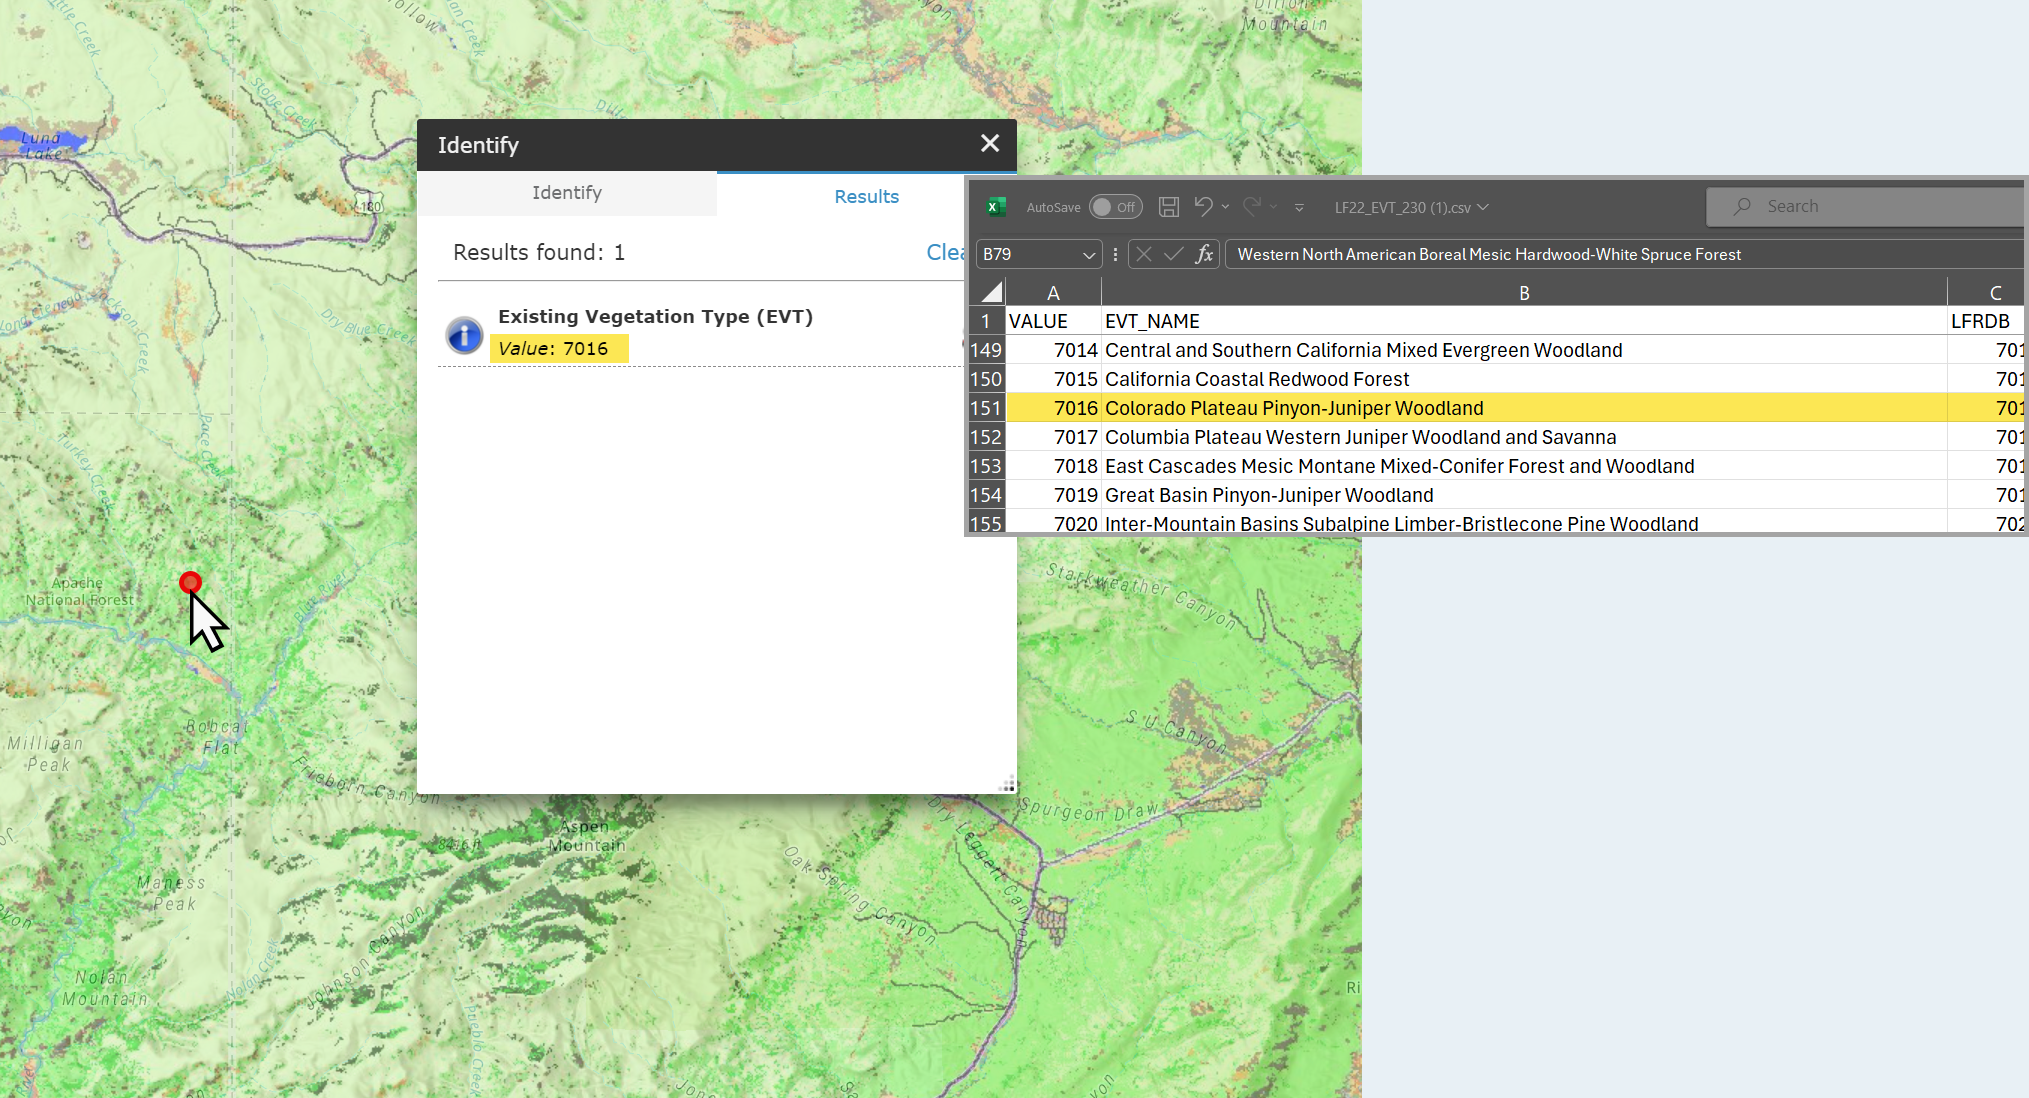
Task: Select column B header
Action: click(1524, 293)
